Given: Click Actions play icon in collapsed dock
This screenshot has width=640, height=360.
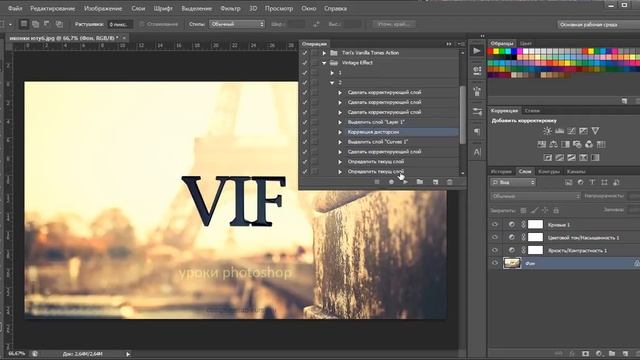Looking at the screenshot, I should (477, 51).
